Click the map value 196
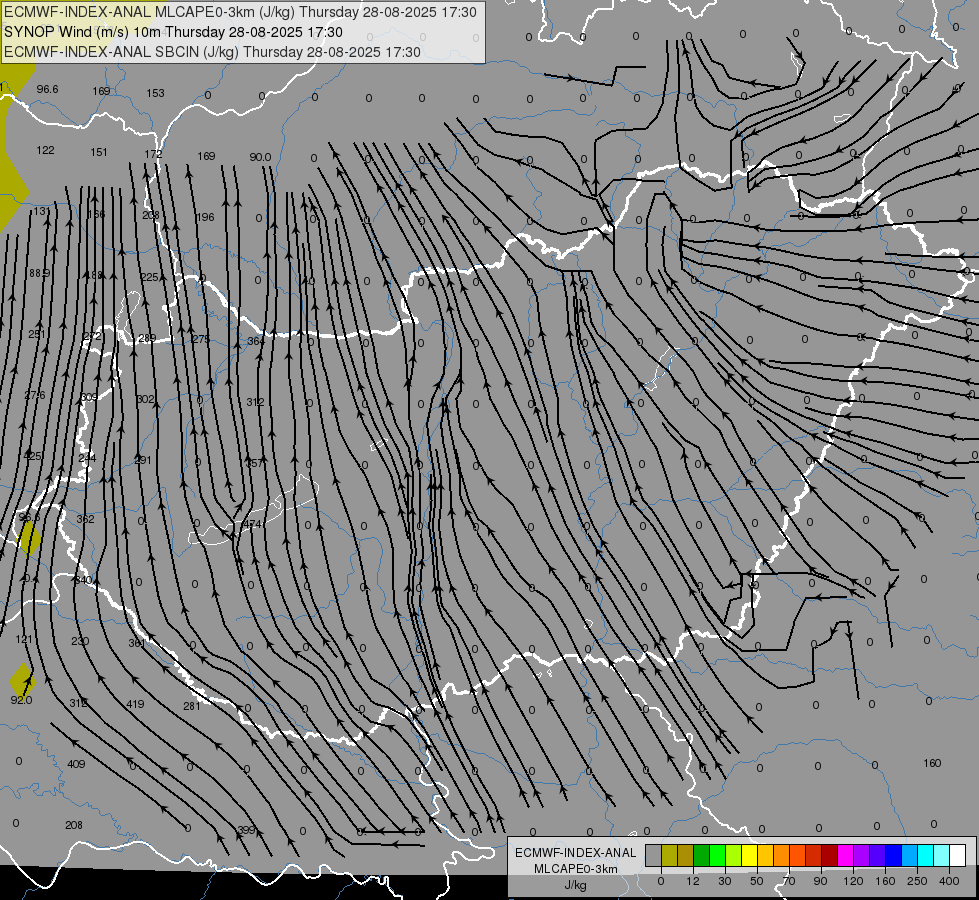The height and width of the screenshot is (900, 979). click(x=205, y=217)
